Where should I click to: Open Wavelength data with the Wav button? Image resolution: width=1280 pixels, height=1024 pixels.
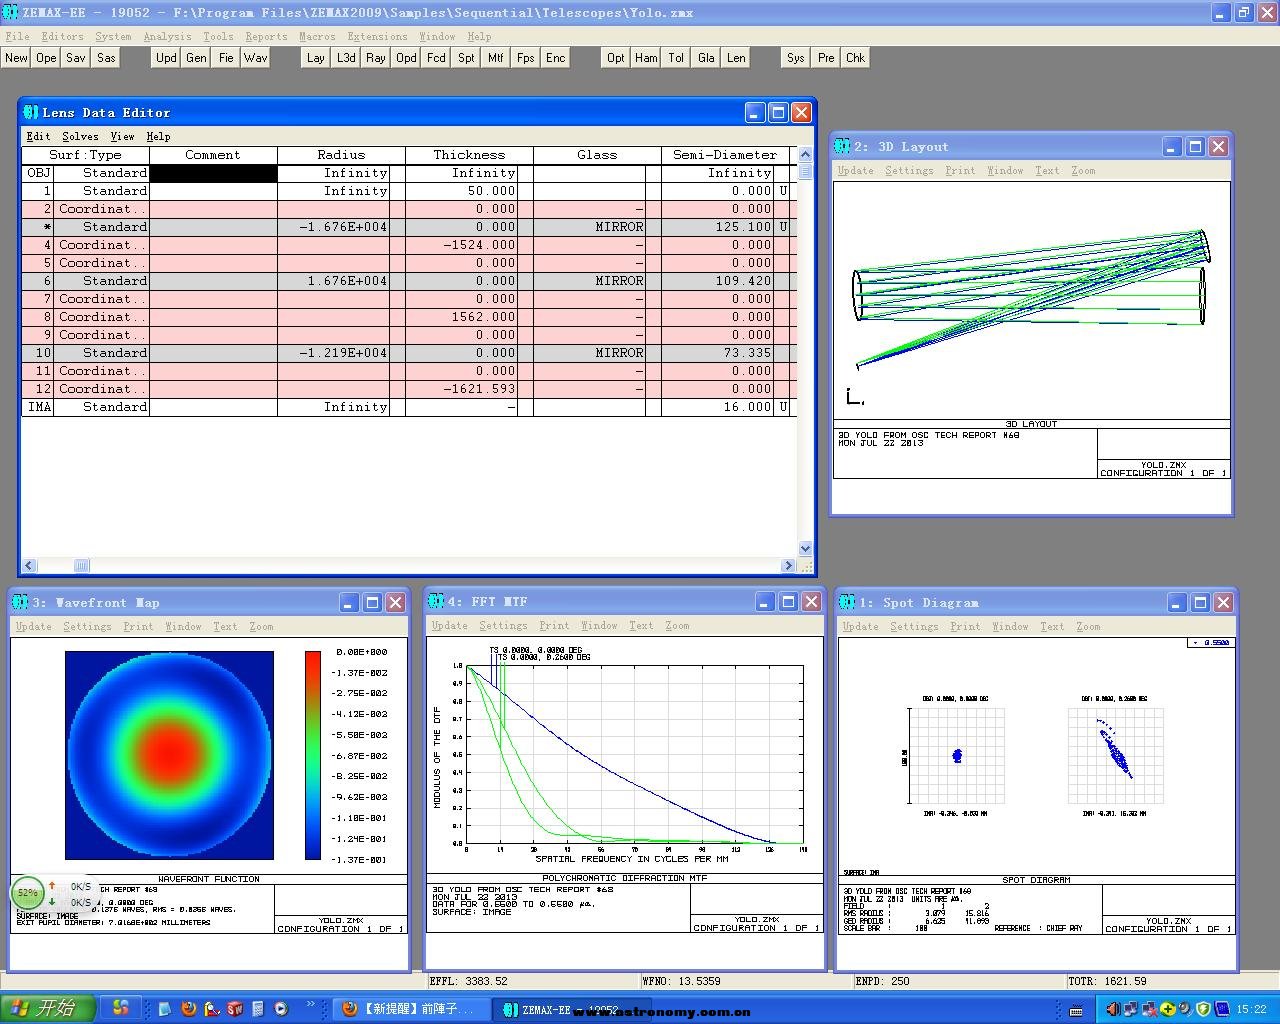click(x=256, y=58)
